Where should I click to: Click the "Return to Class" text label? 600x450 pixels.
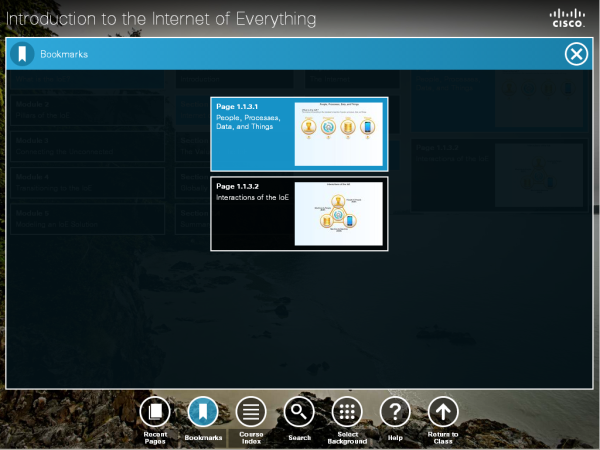[443, 437]
